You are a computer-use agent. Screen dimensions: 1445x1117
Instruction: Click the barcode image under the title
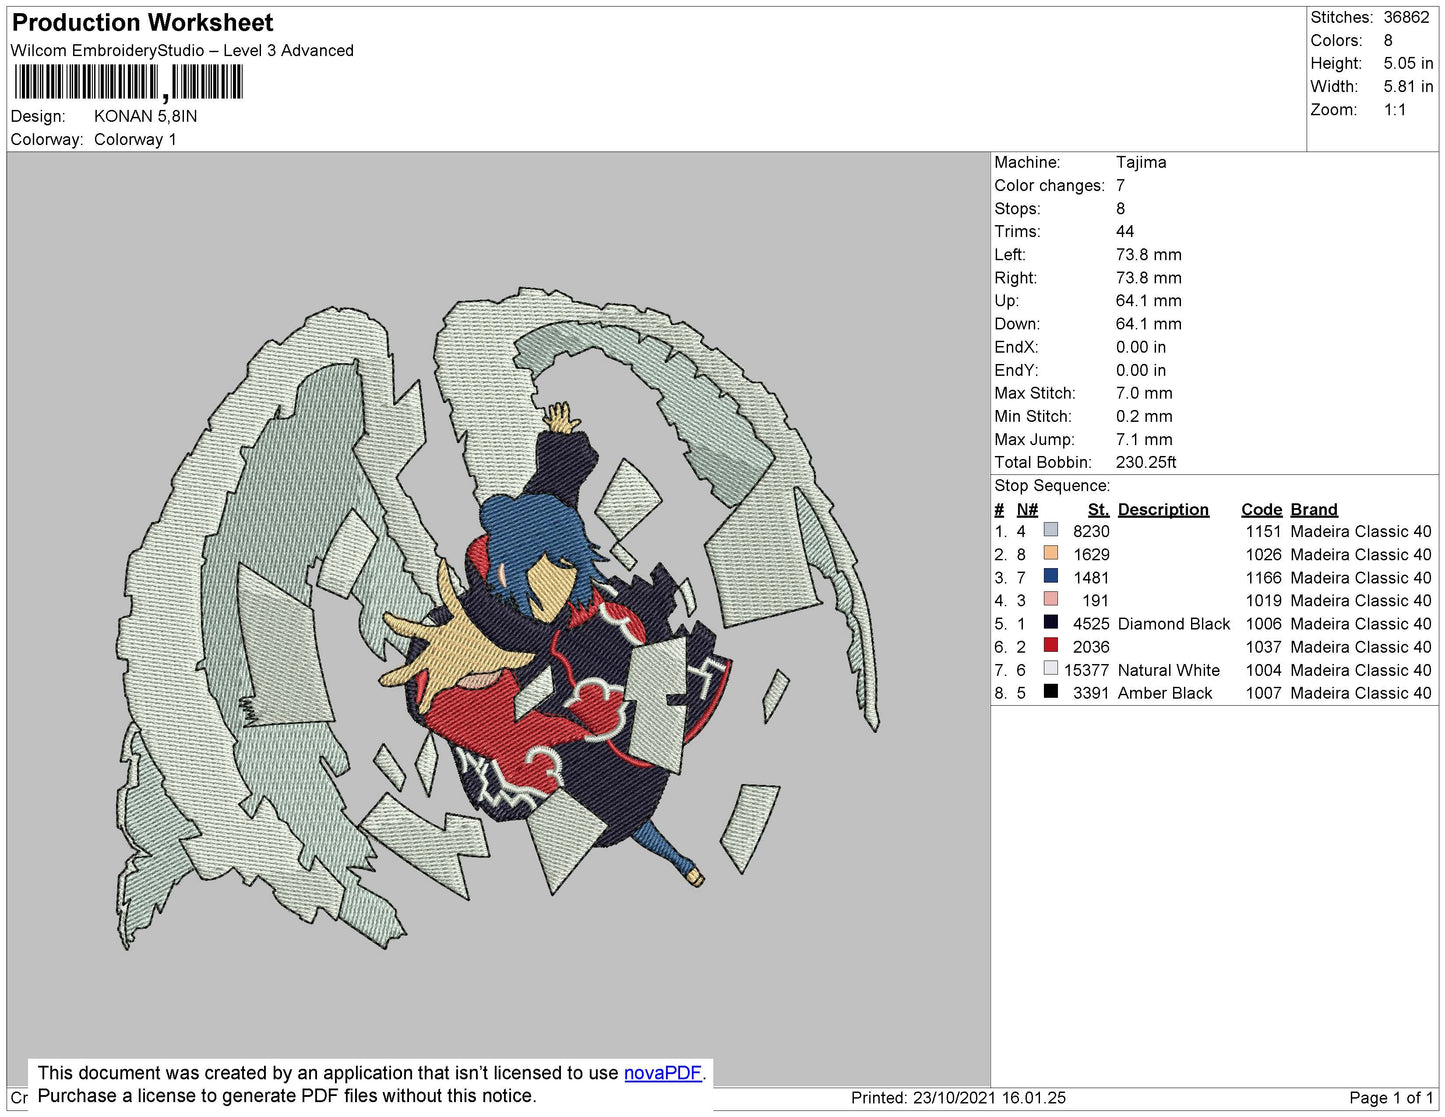(x=129, y=83)
